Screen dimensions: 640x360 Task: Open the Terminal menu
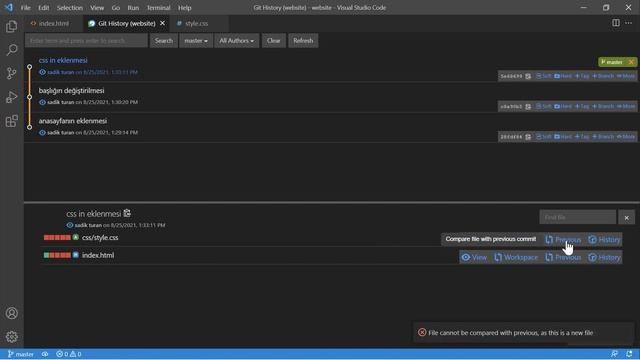[158, 7]
